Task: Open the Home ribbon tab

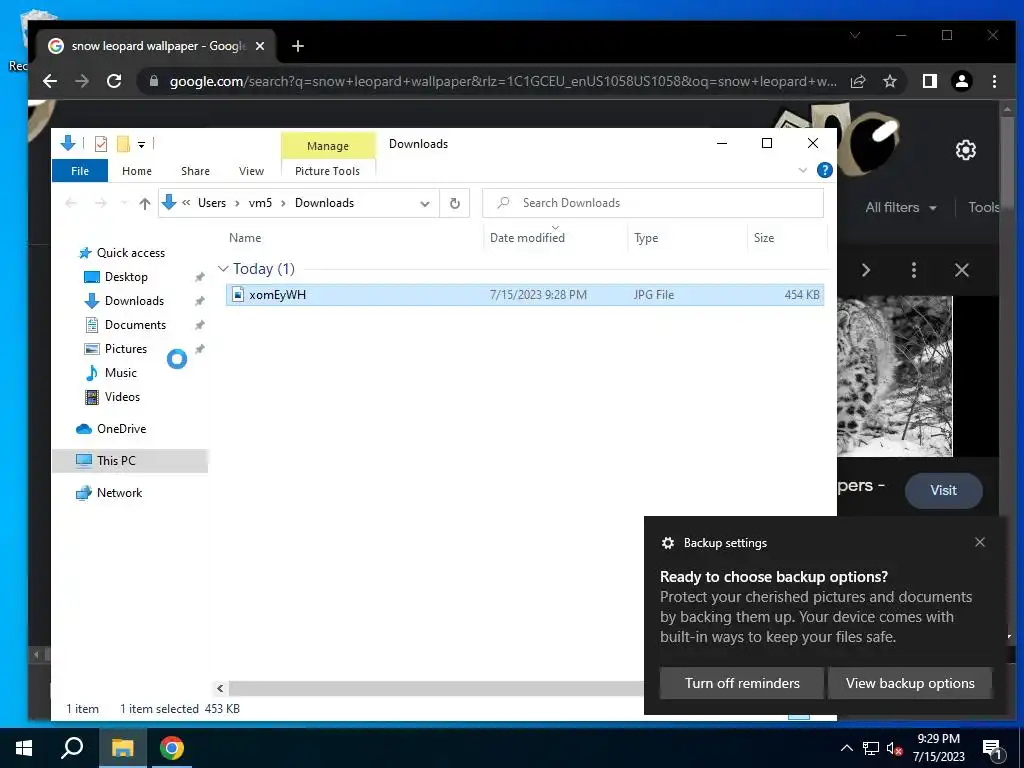Action: coord(136,171)
